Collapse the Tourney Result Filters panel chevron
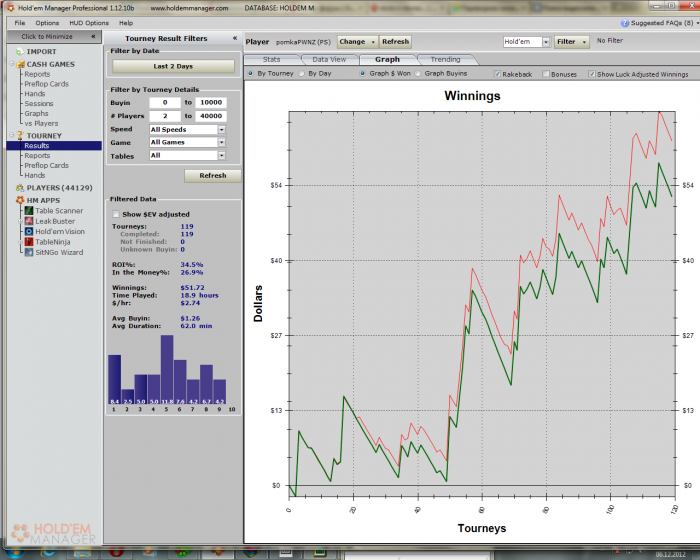700x560 pixels. click(235, 38)
